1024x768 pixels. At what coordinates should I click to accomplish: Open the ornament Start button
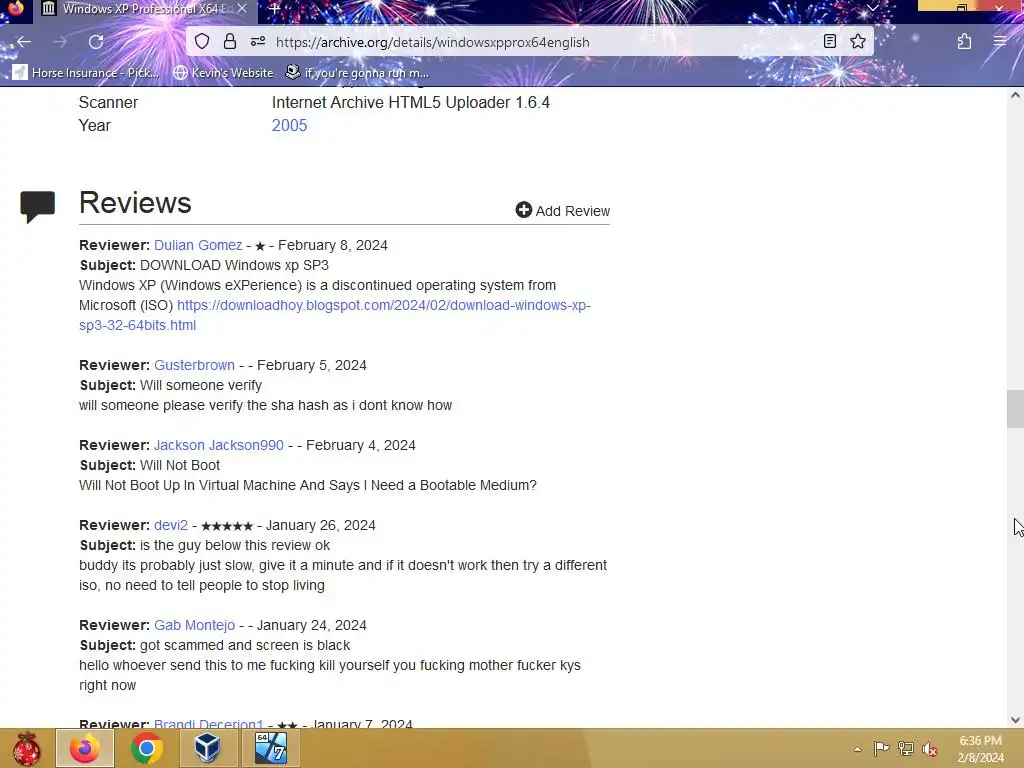pyautogui.click(x=27, y=748)
